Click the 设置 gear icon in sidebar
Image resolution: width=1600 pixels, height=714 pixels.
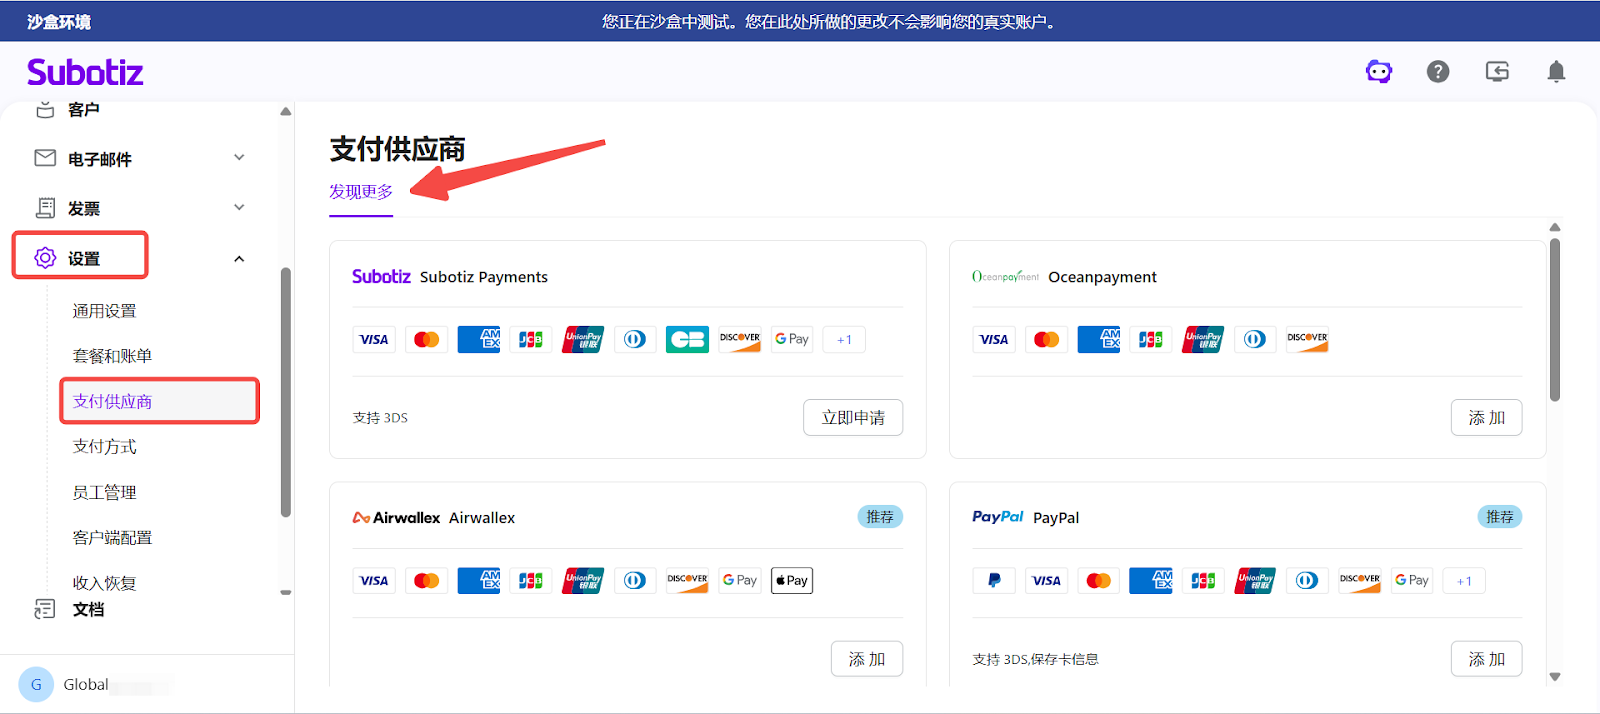(45, 258)
